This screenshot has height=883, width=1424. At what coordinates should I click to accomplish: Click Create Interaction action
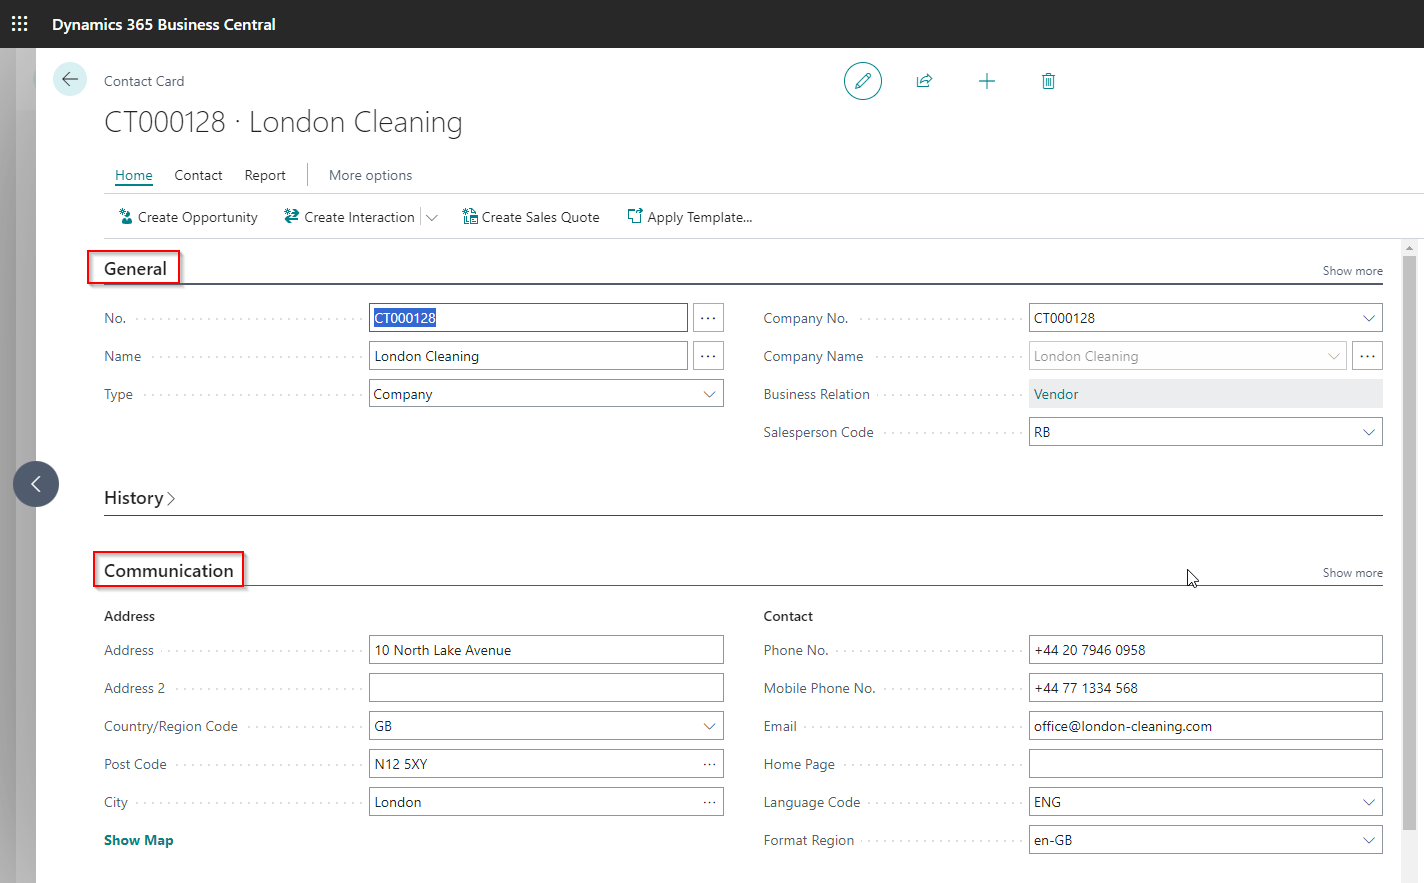coord(349,217)
